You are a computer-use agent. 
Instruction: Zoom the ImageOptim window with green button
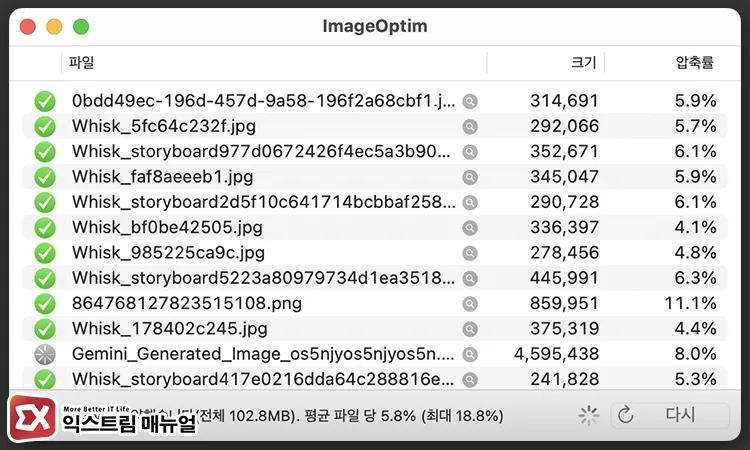click(x=81, y=27)
